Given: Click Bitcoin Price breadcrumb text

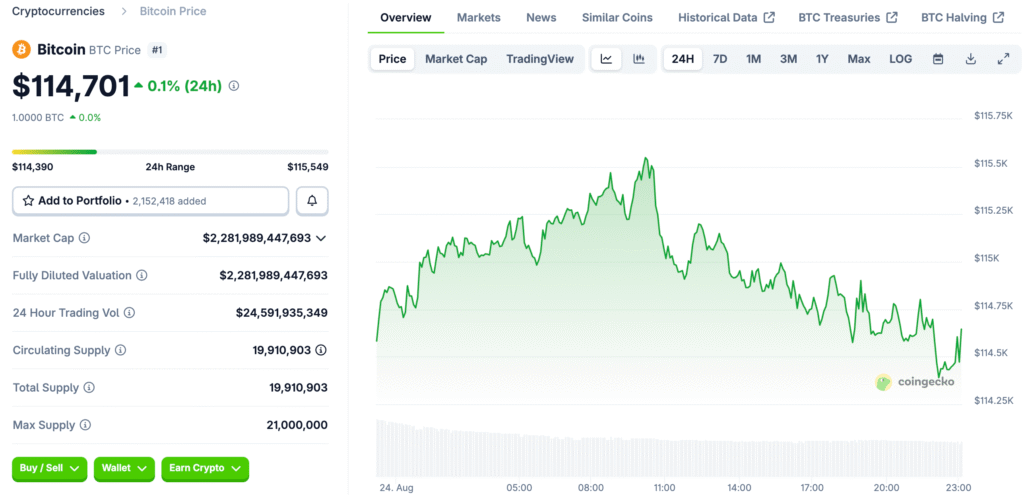Looking at the screenshot, I should pos(173,11).
